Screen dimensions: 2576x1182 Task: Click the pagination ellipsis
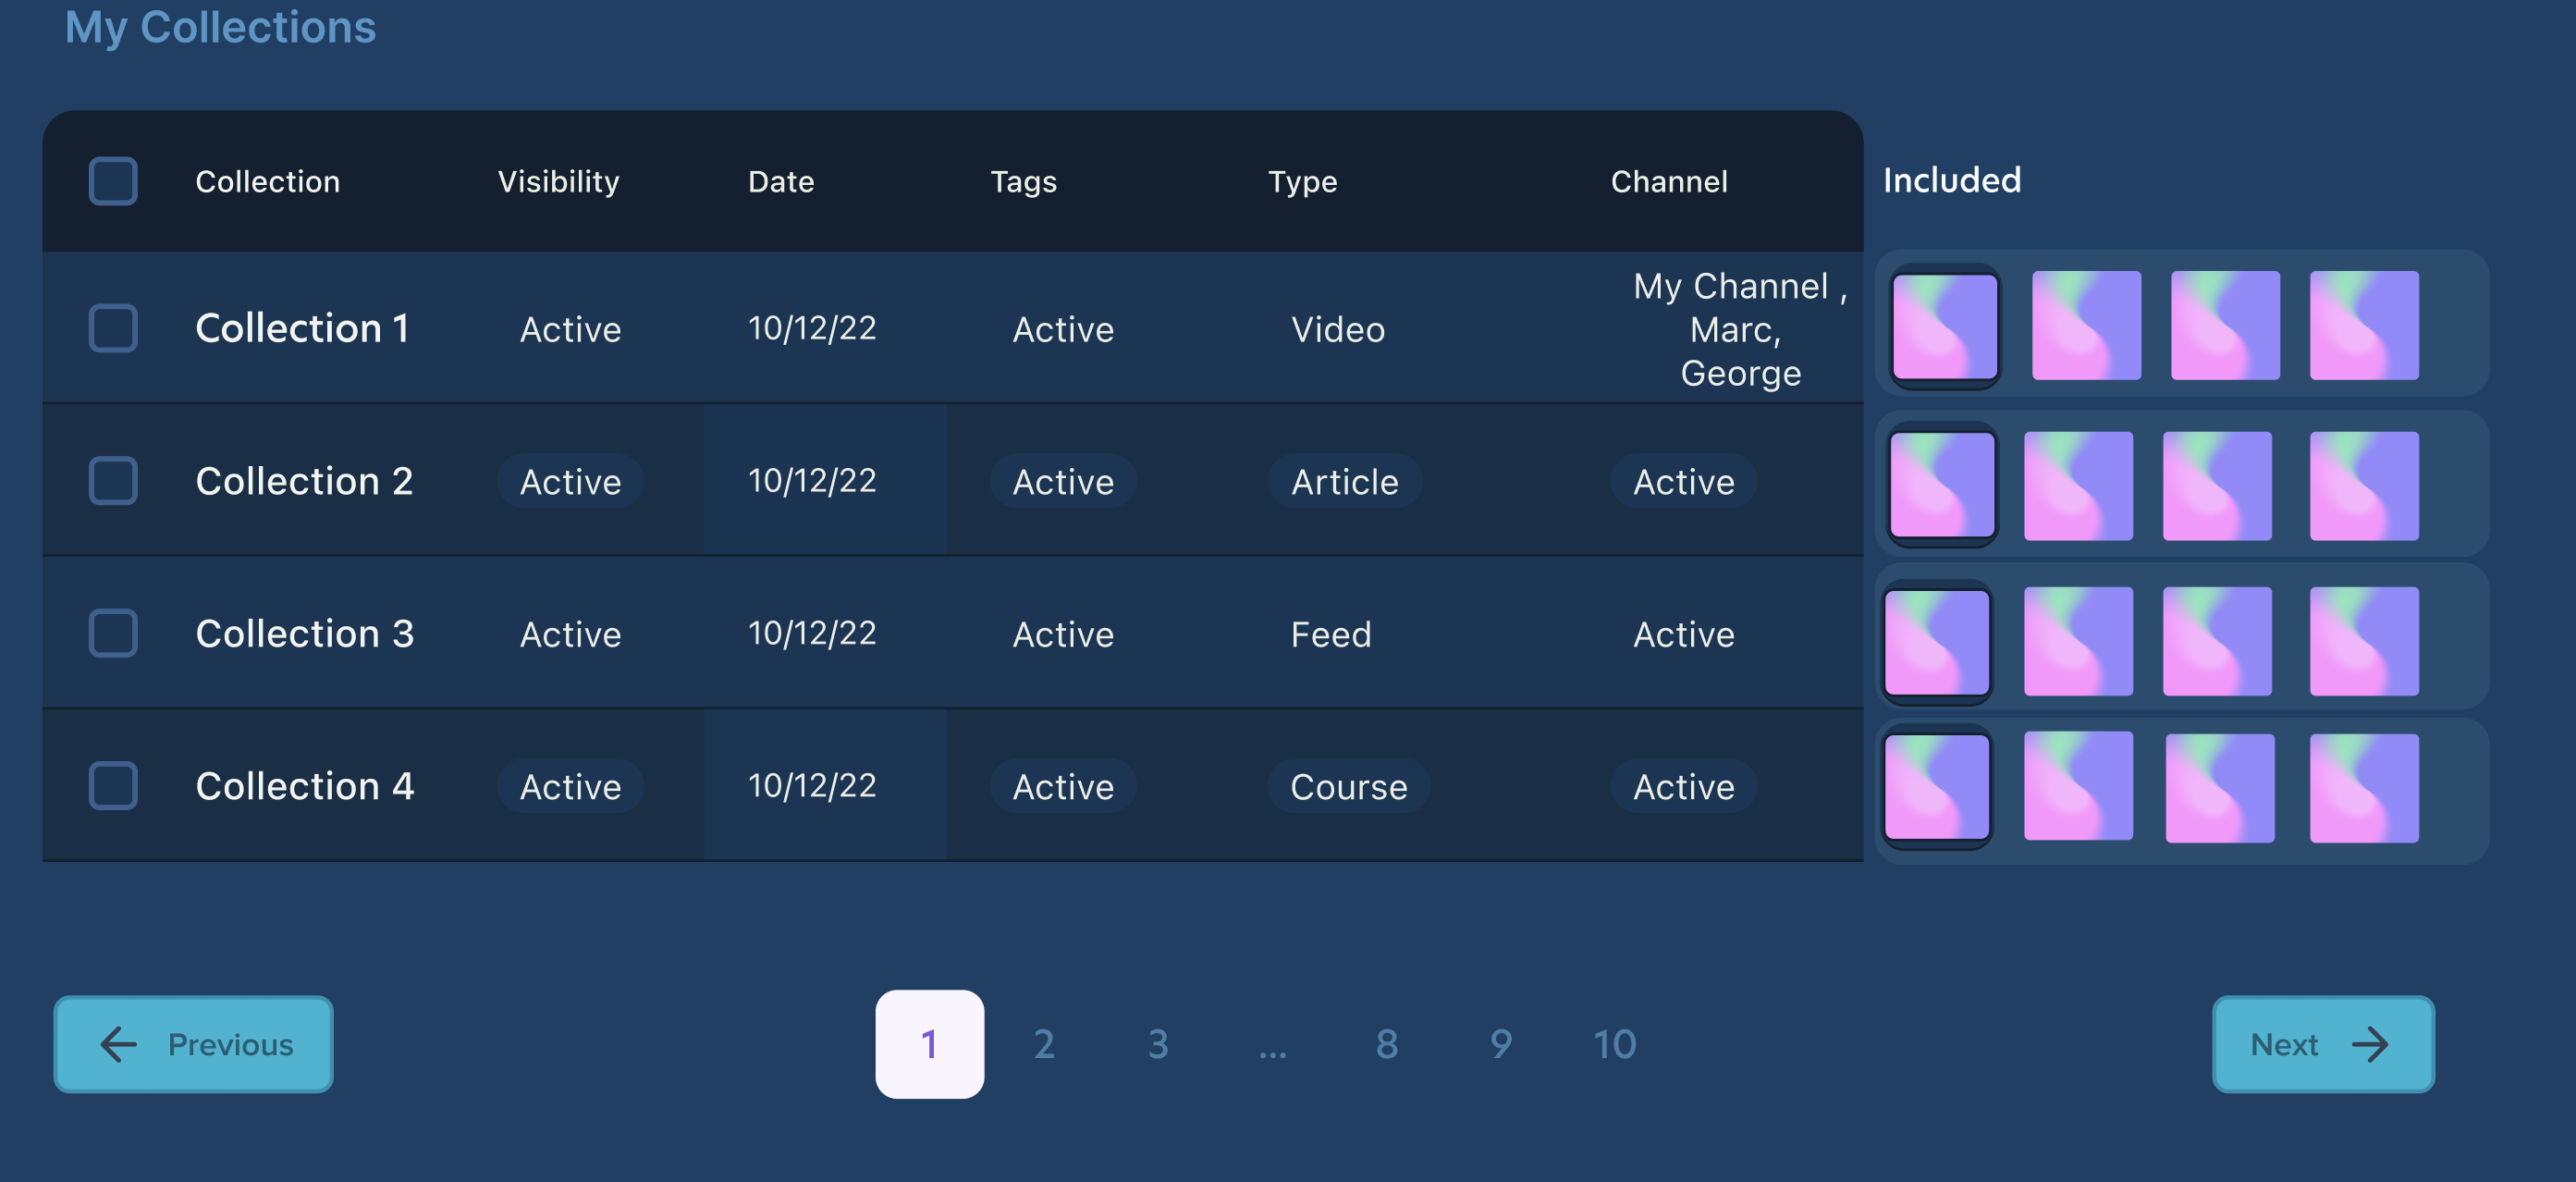(x=1272, y=1048)
